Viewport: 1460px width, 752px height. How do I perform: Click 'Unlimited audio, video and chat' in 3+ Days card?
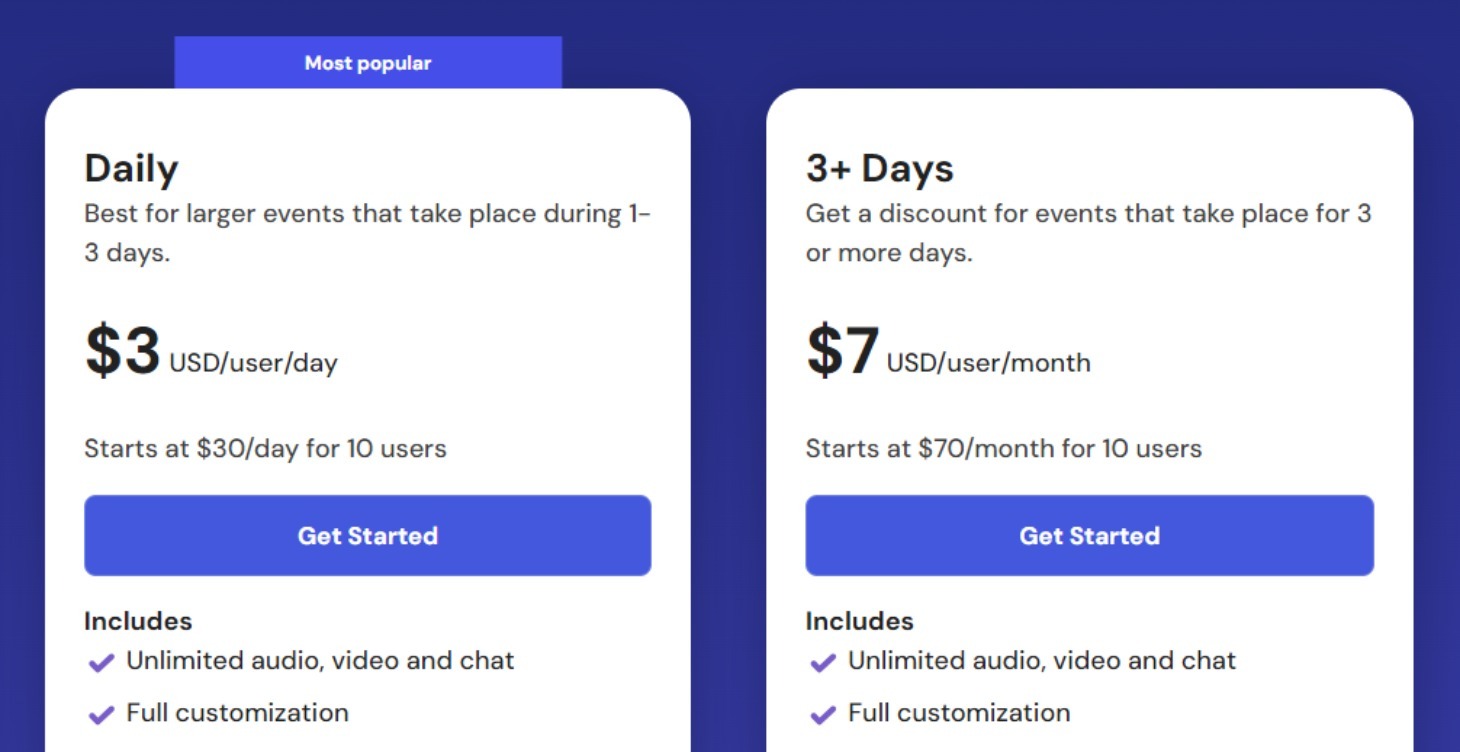1042,660
